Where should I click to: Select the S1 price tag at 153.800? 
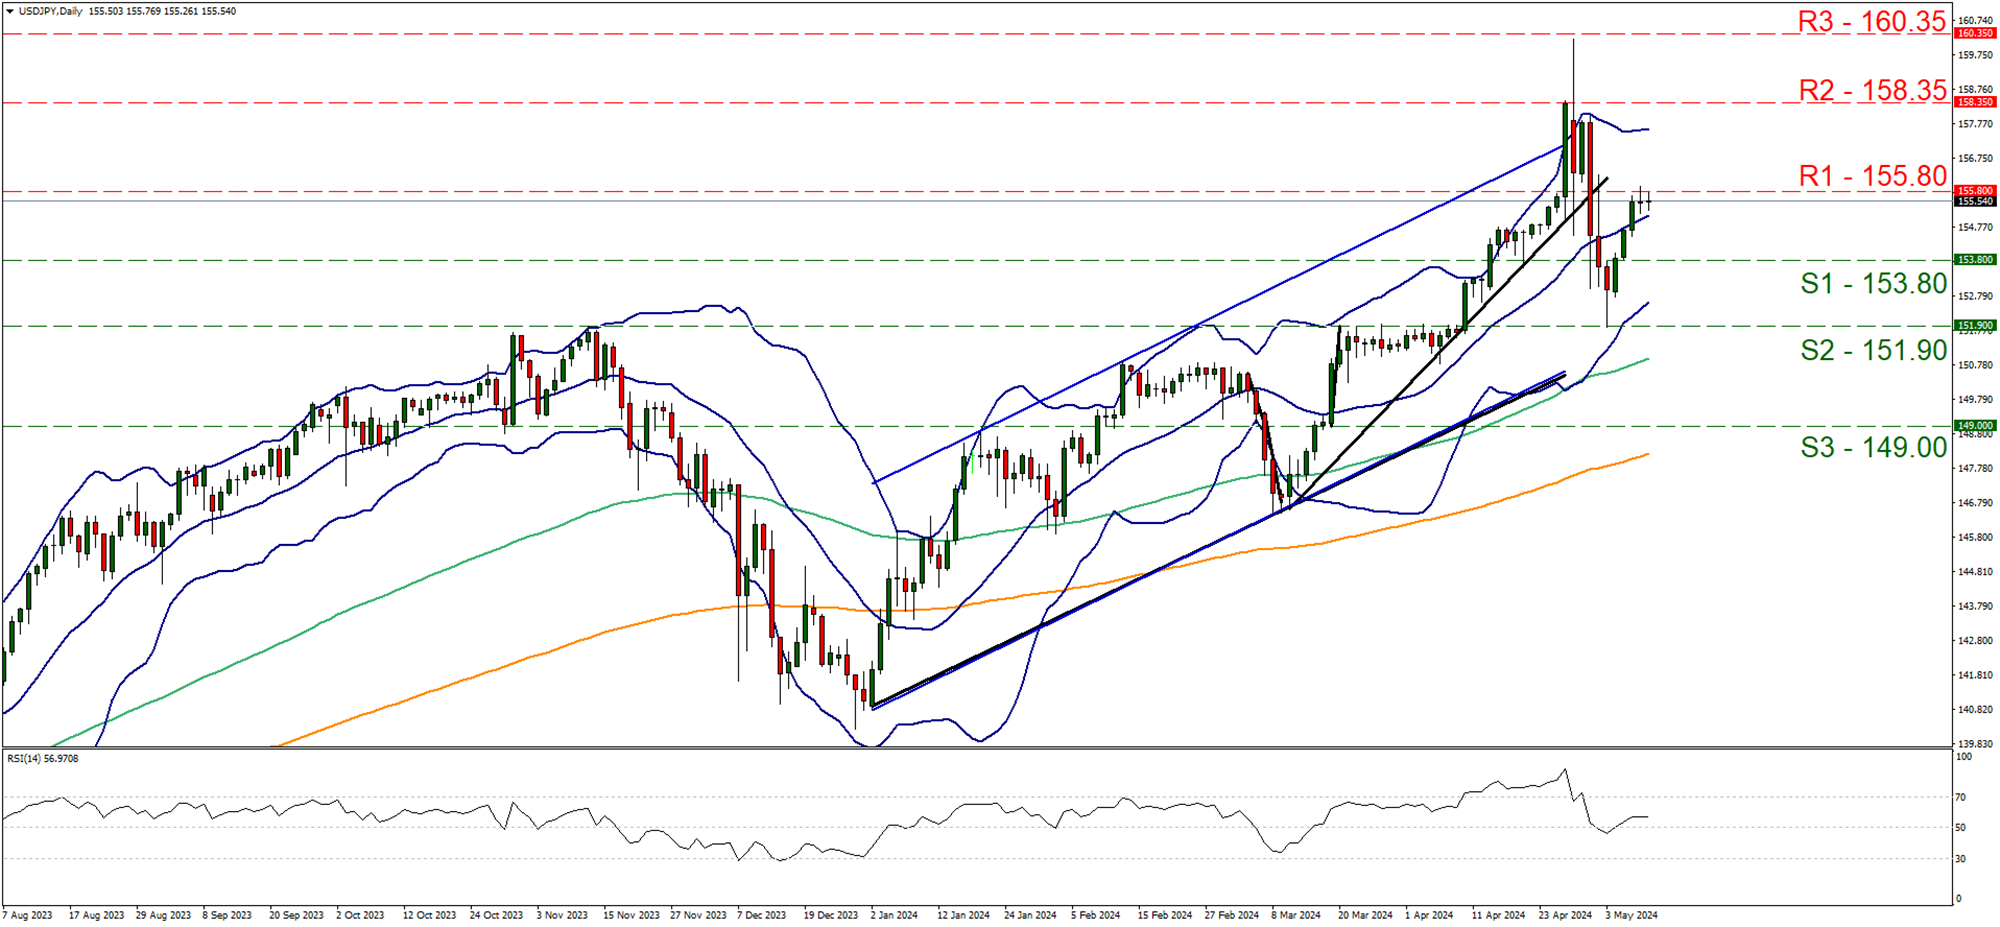[x=1973, y=260]
